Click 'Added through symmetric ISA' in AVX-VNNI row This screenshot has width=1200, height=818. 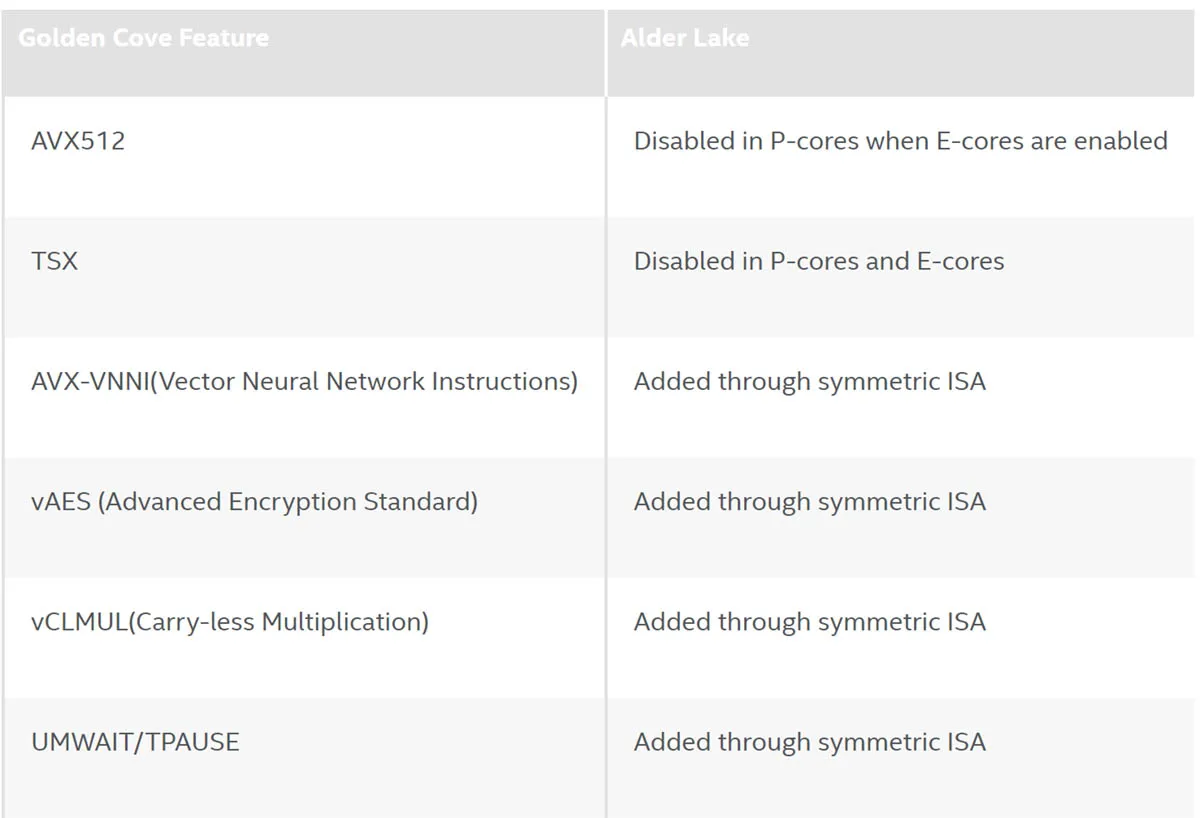810,382
